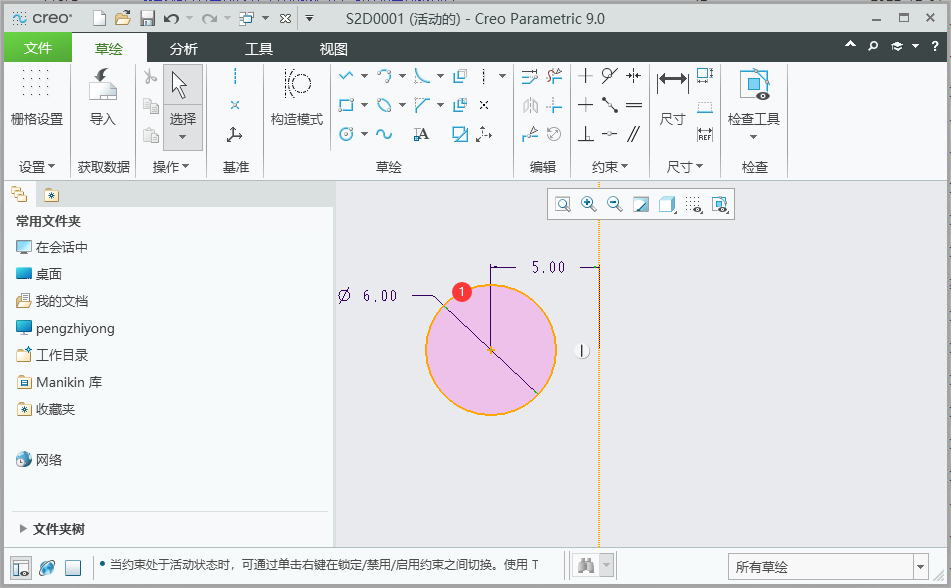The width and height of the screenshot is (951, 588).
Task: Open the 所有草绘 selection filter combo box
Action: (828, 567)
